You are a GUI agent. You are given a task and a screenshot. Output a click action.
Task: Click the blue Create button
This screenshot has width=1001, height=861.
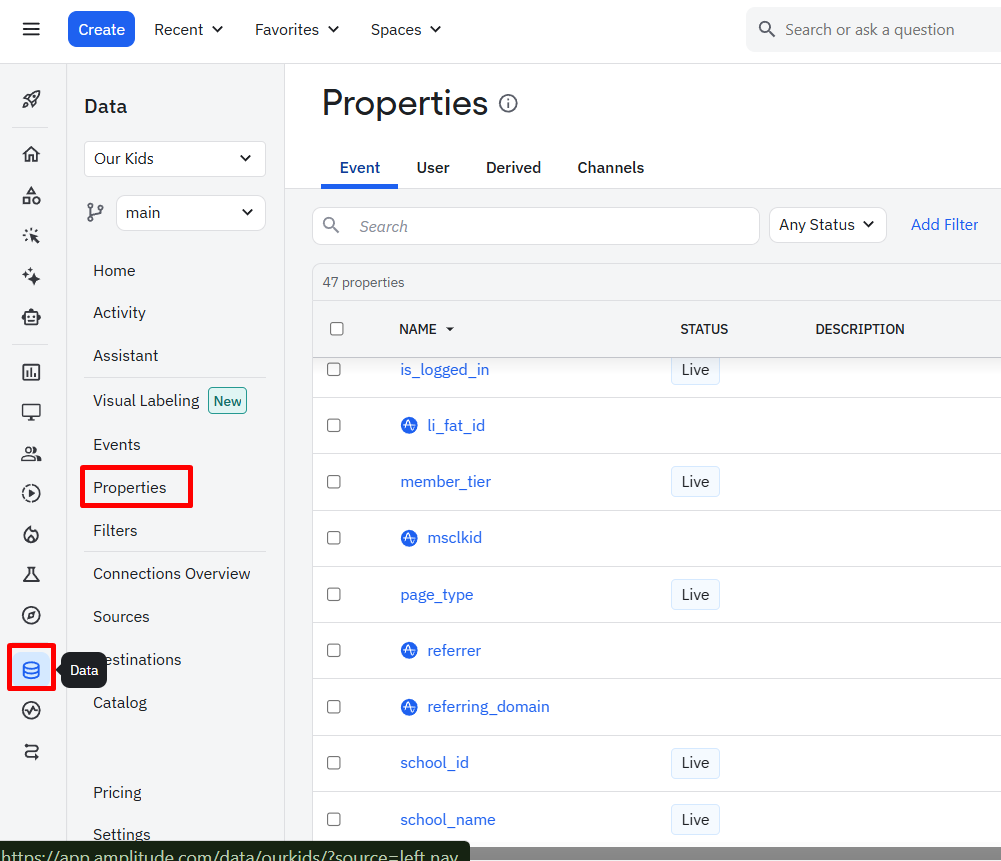(x=101, y=29)
